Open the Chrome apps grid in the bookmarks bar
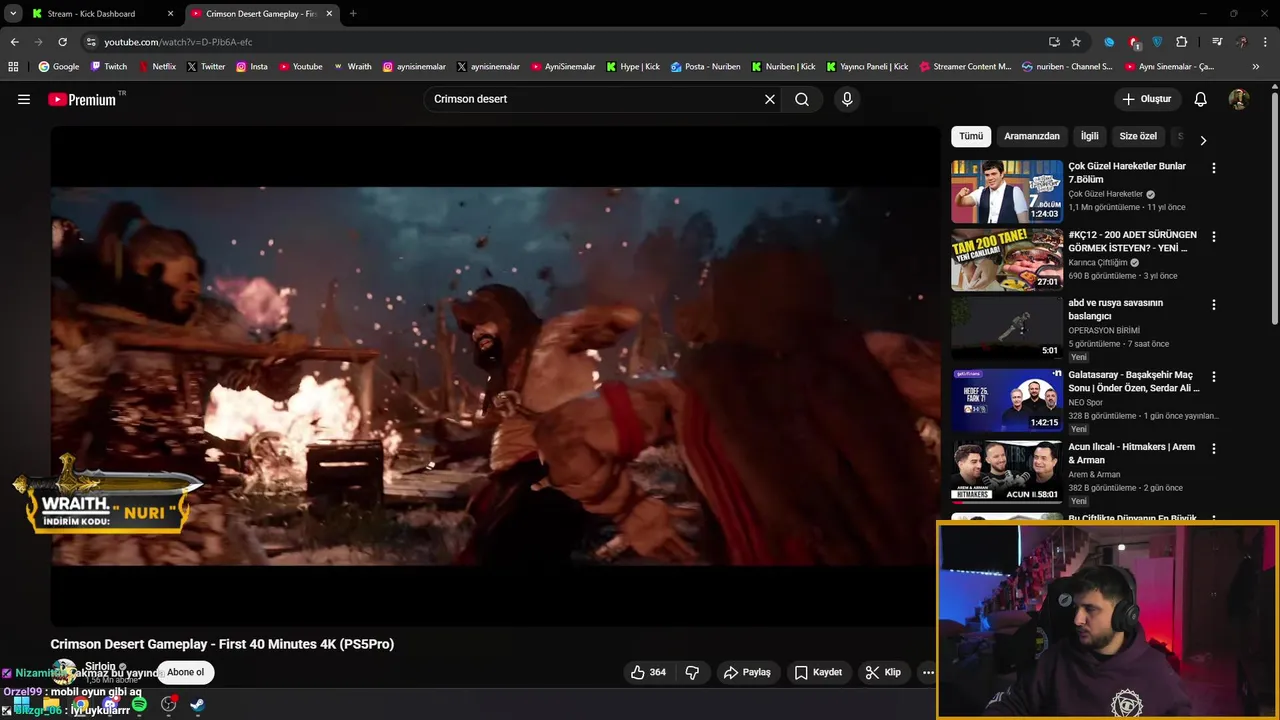Image resolution: width=1280 pixels, height=720 pixels. click(x=13, y=67)
